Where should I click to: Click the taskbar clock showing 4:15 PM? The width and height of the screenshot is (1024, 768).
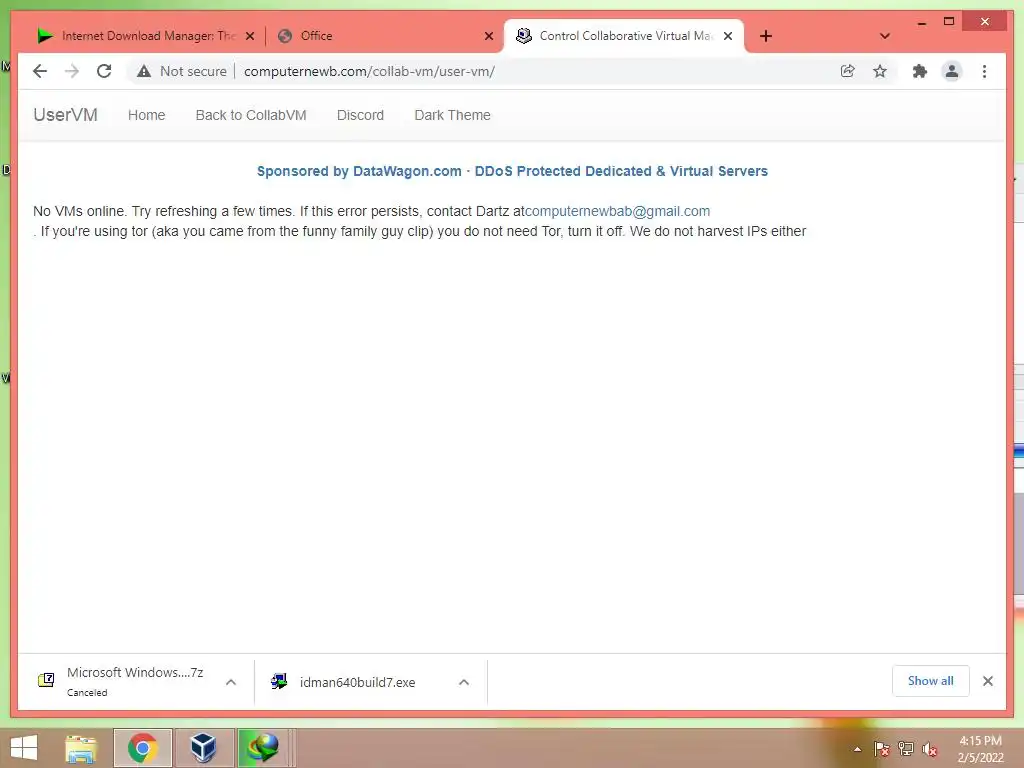click(980, 749)
